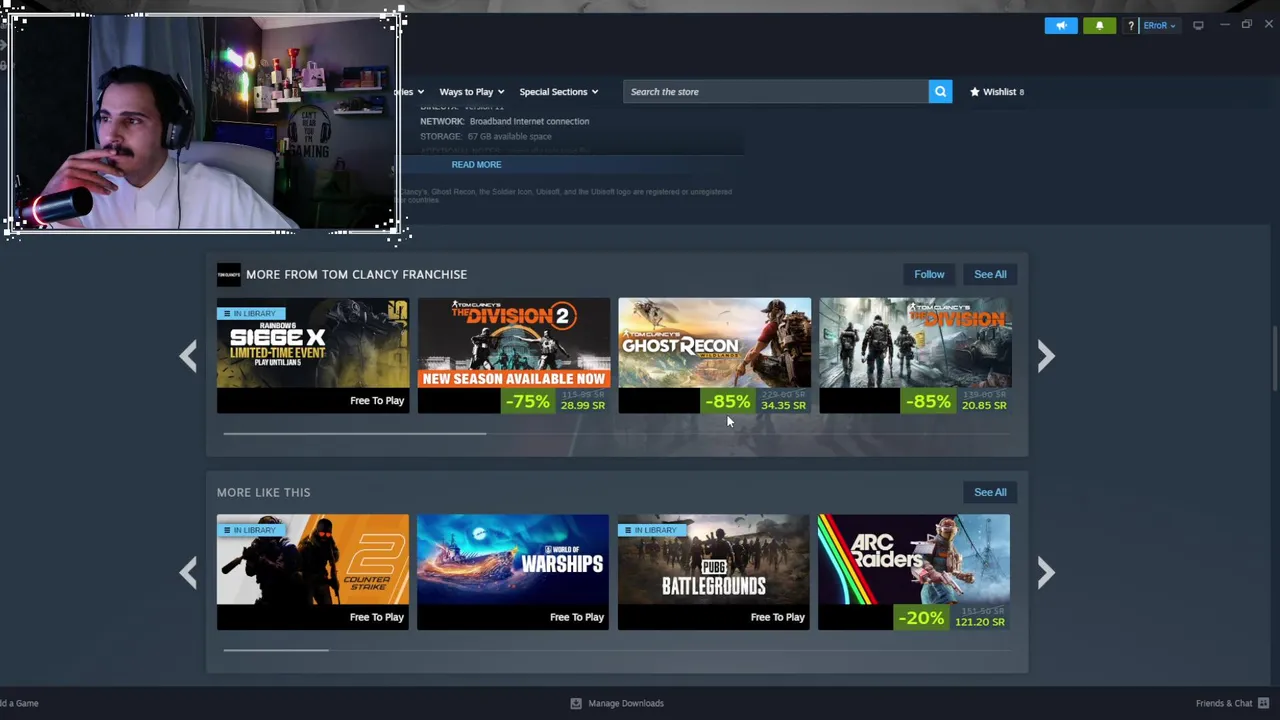Screen dimensions: 1280x720
Task: Open Friends & Chat
Action: (1223, 703)
